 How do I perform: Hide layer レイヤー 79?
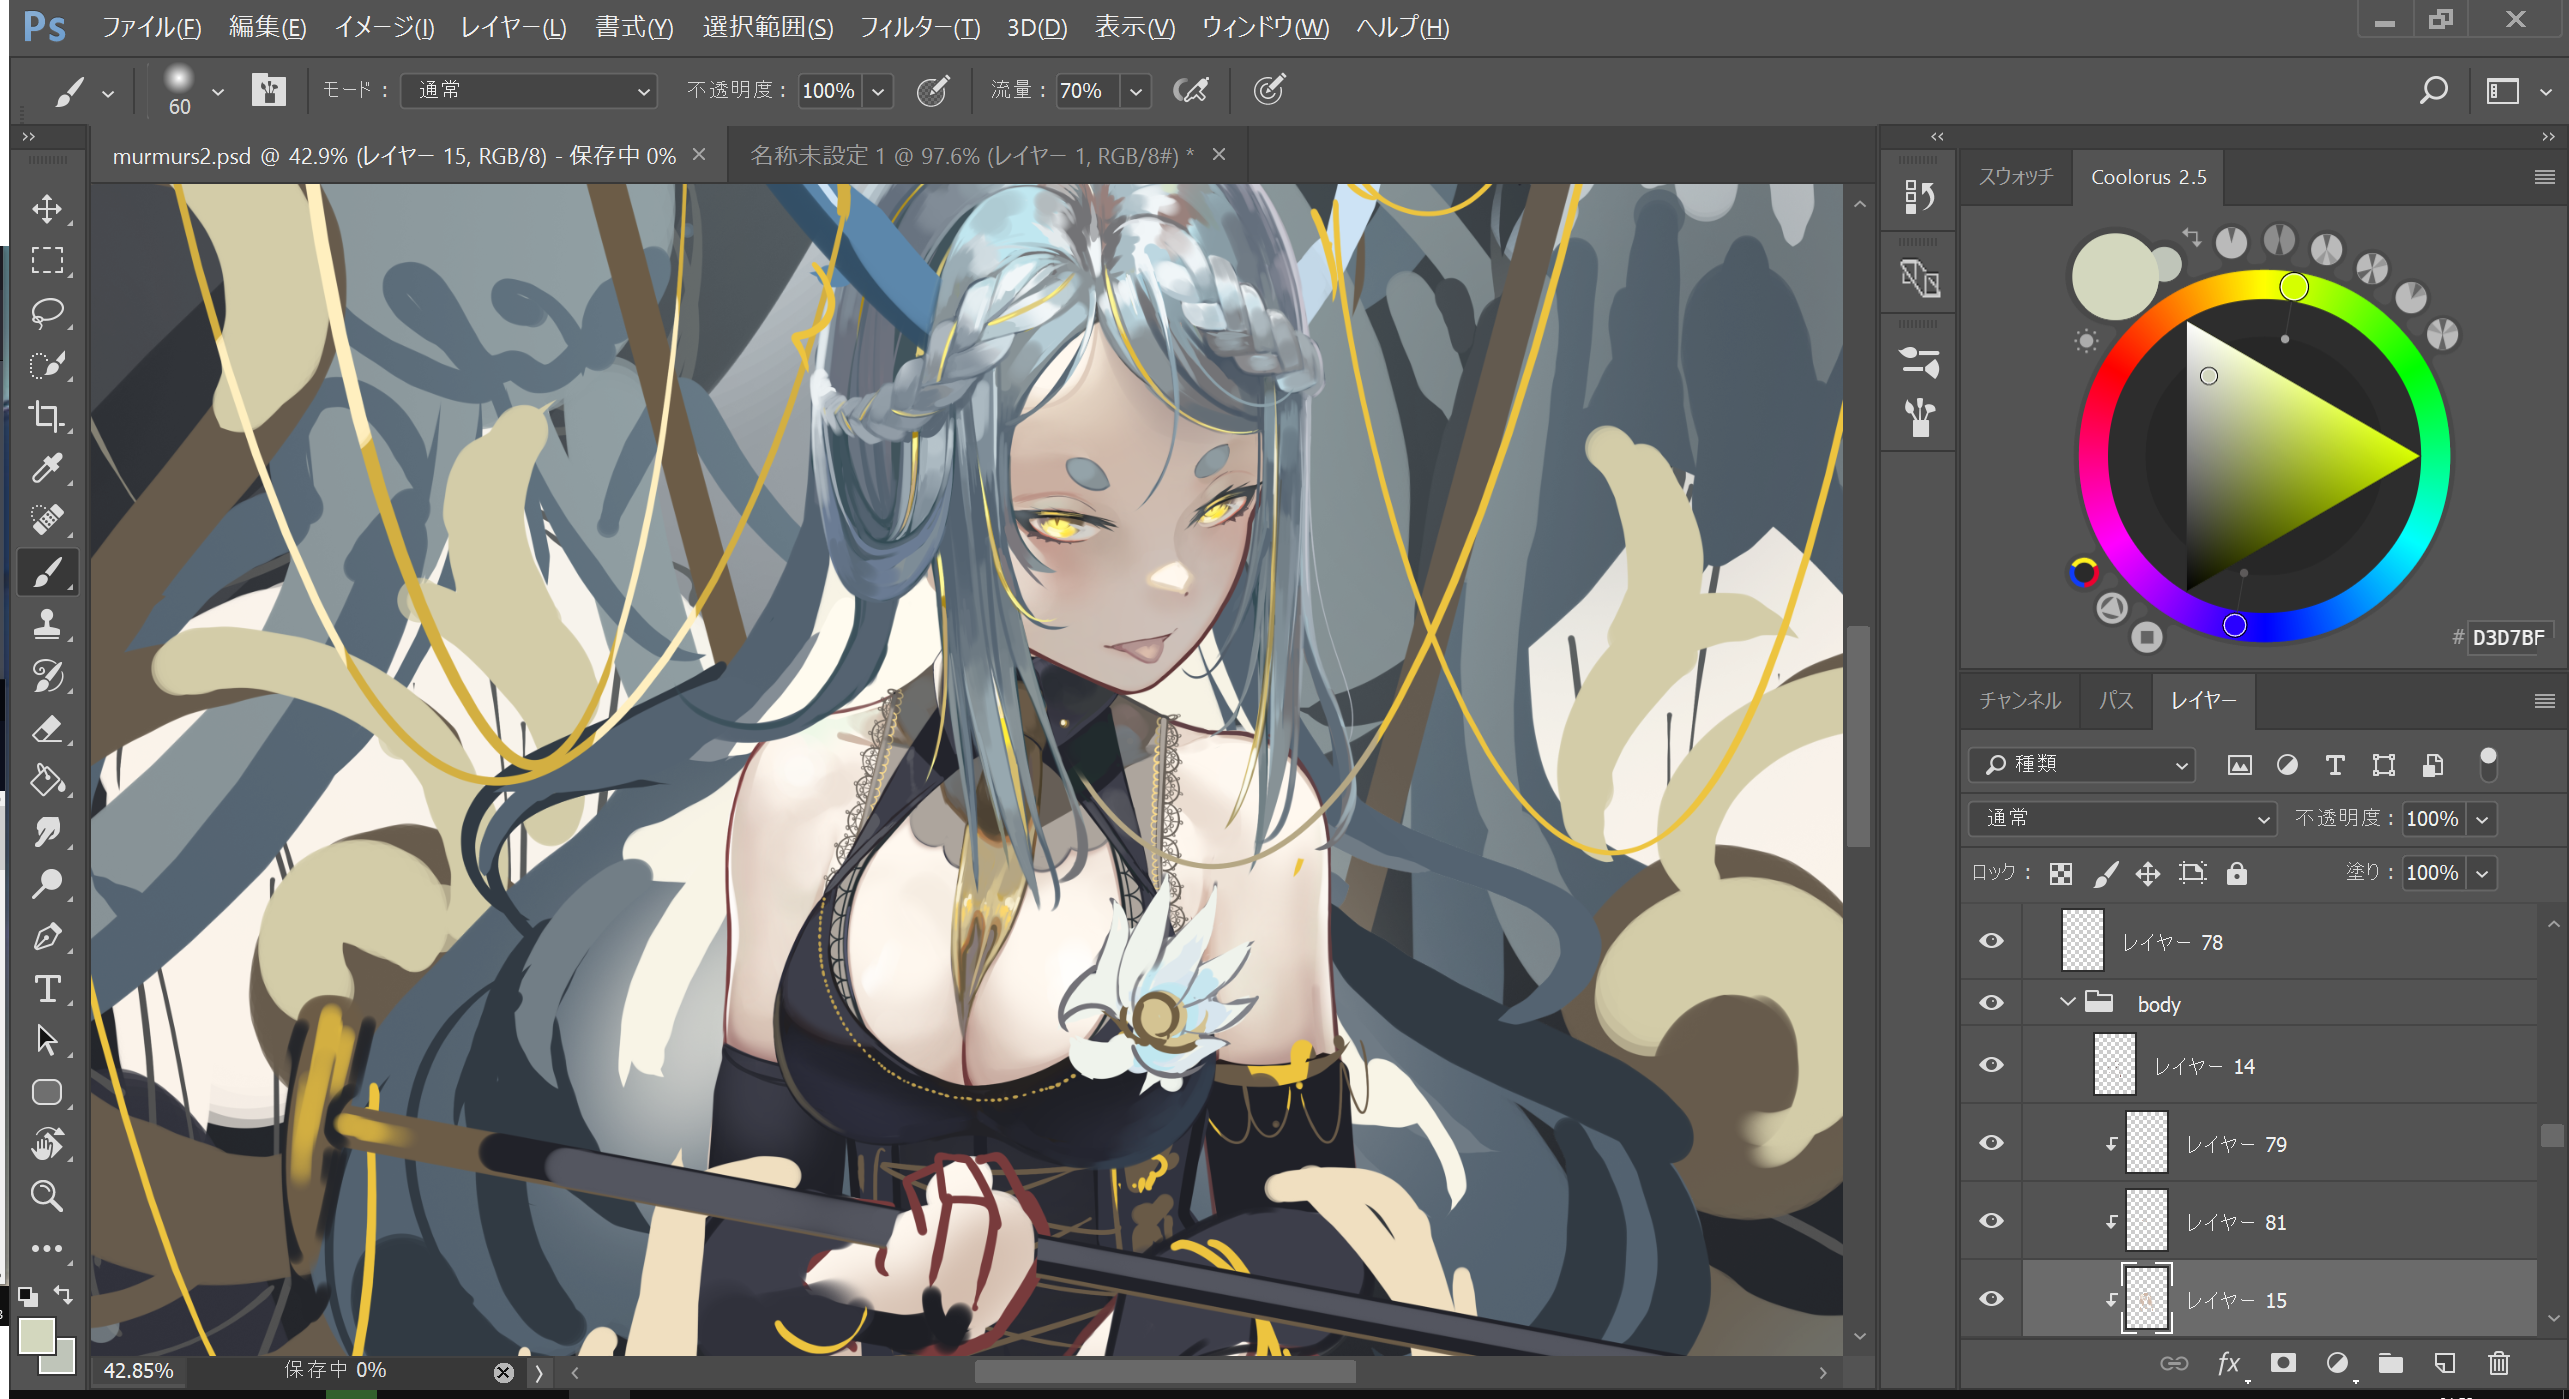(1991, 1143)
